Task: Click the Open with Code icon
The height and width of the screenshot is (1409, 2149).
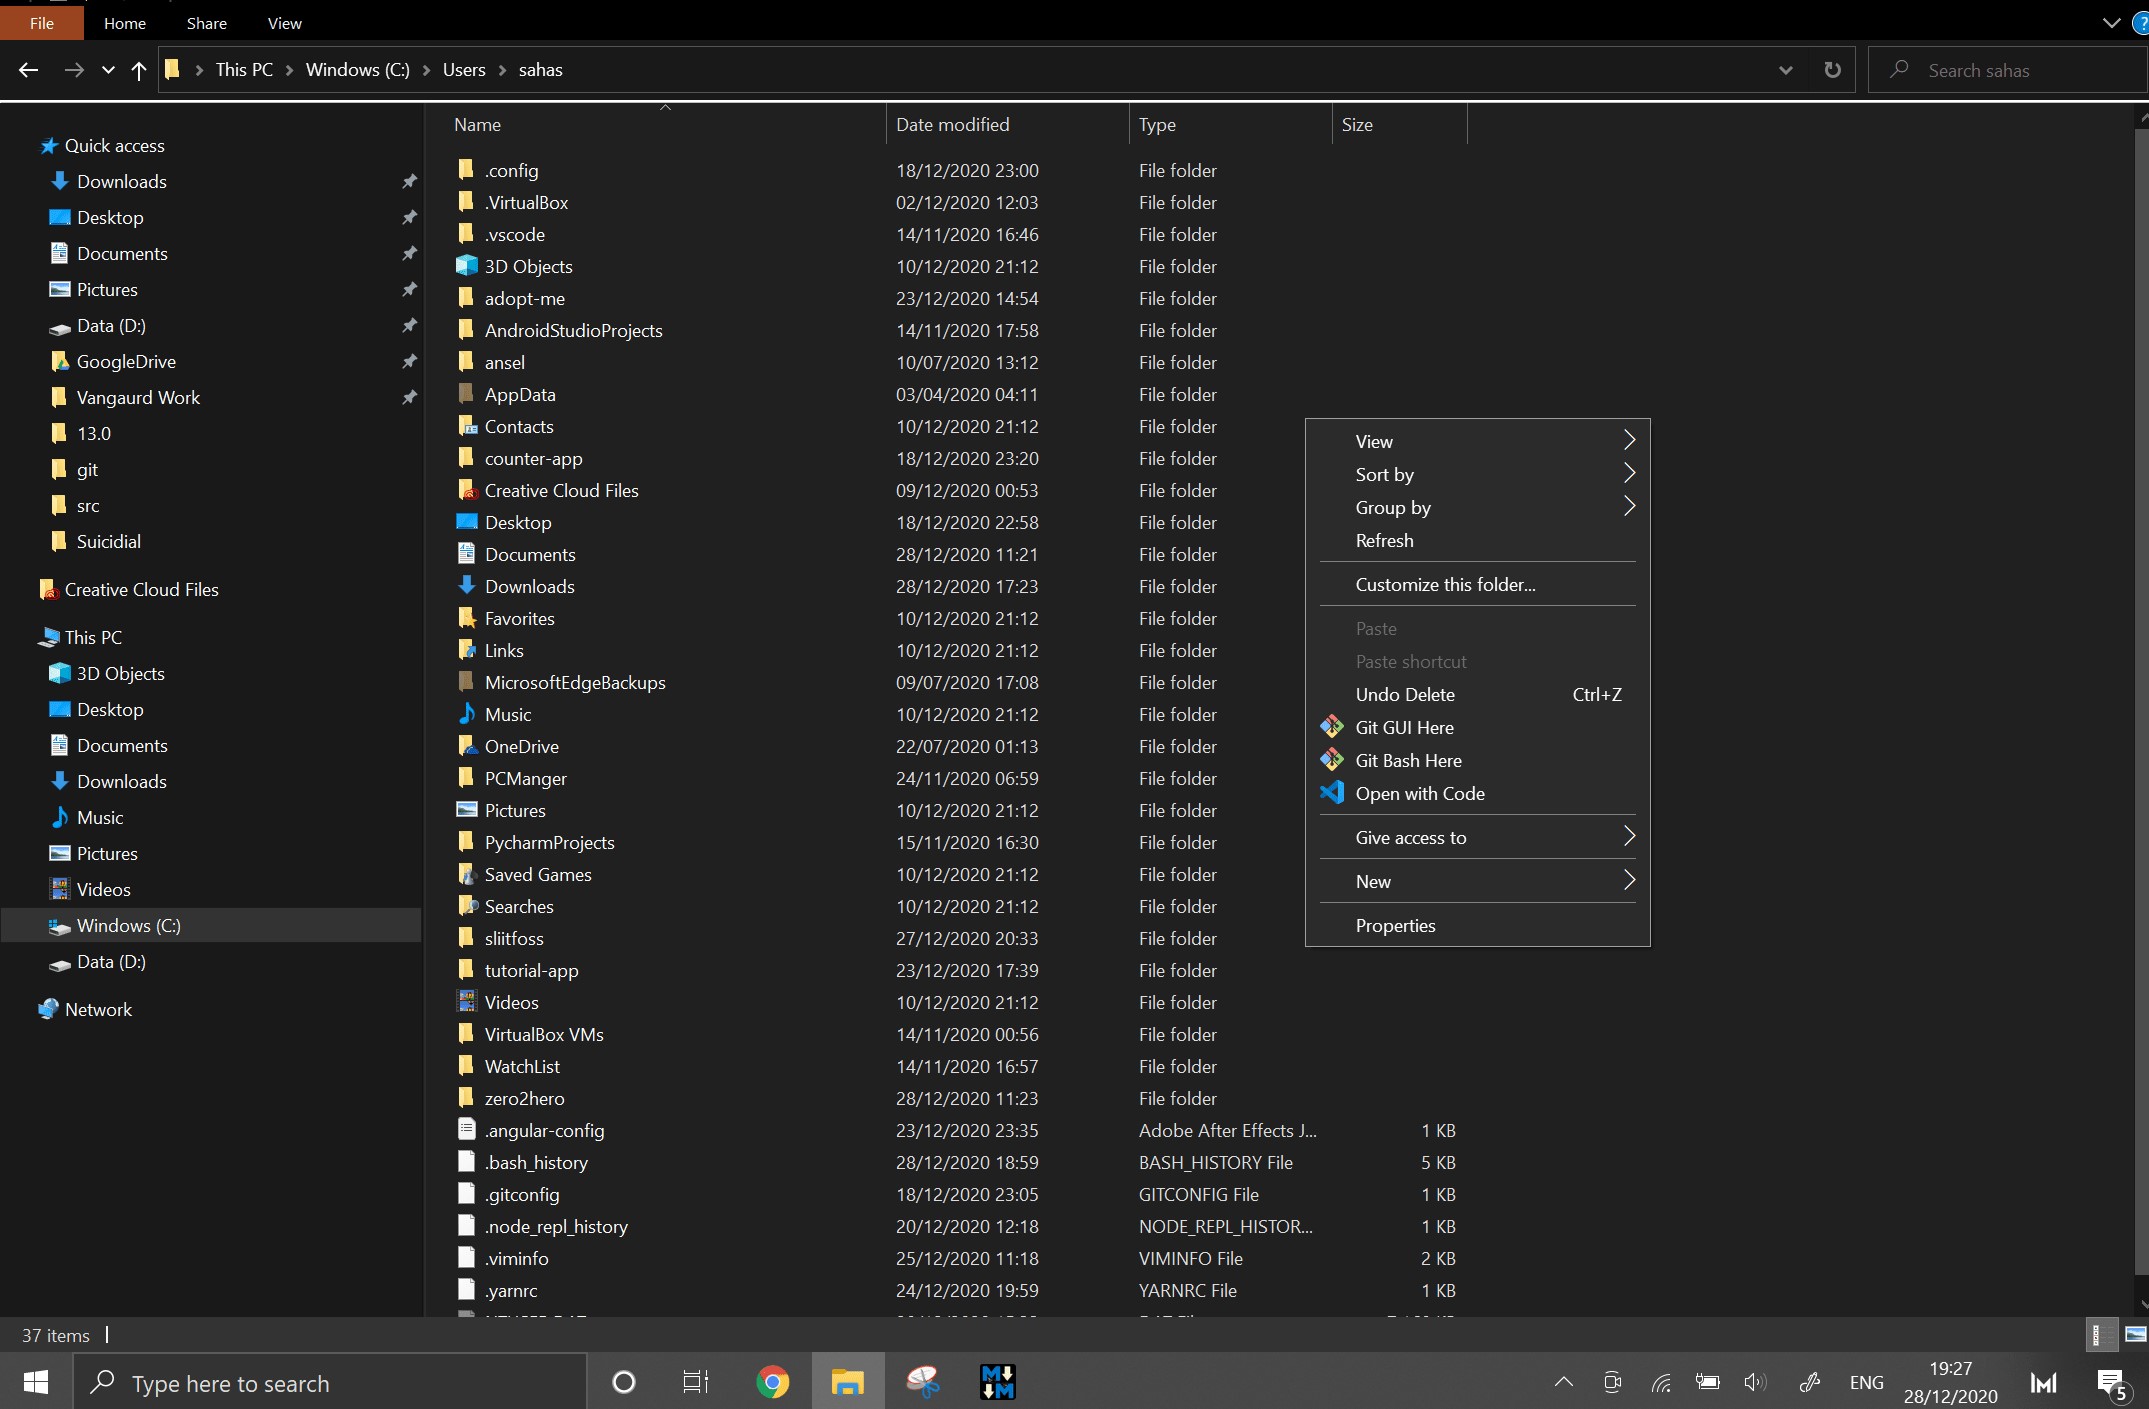Action: coord(1332,793)
